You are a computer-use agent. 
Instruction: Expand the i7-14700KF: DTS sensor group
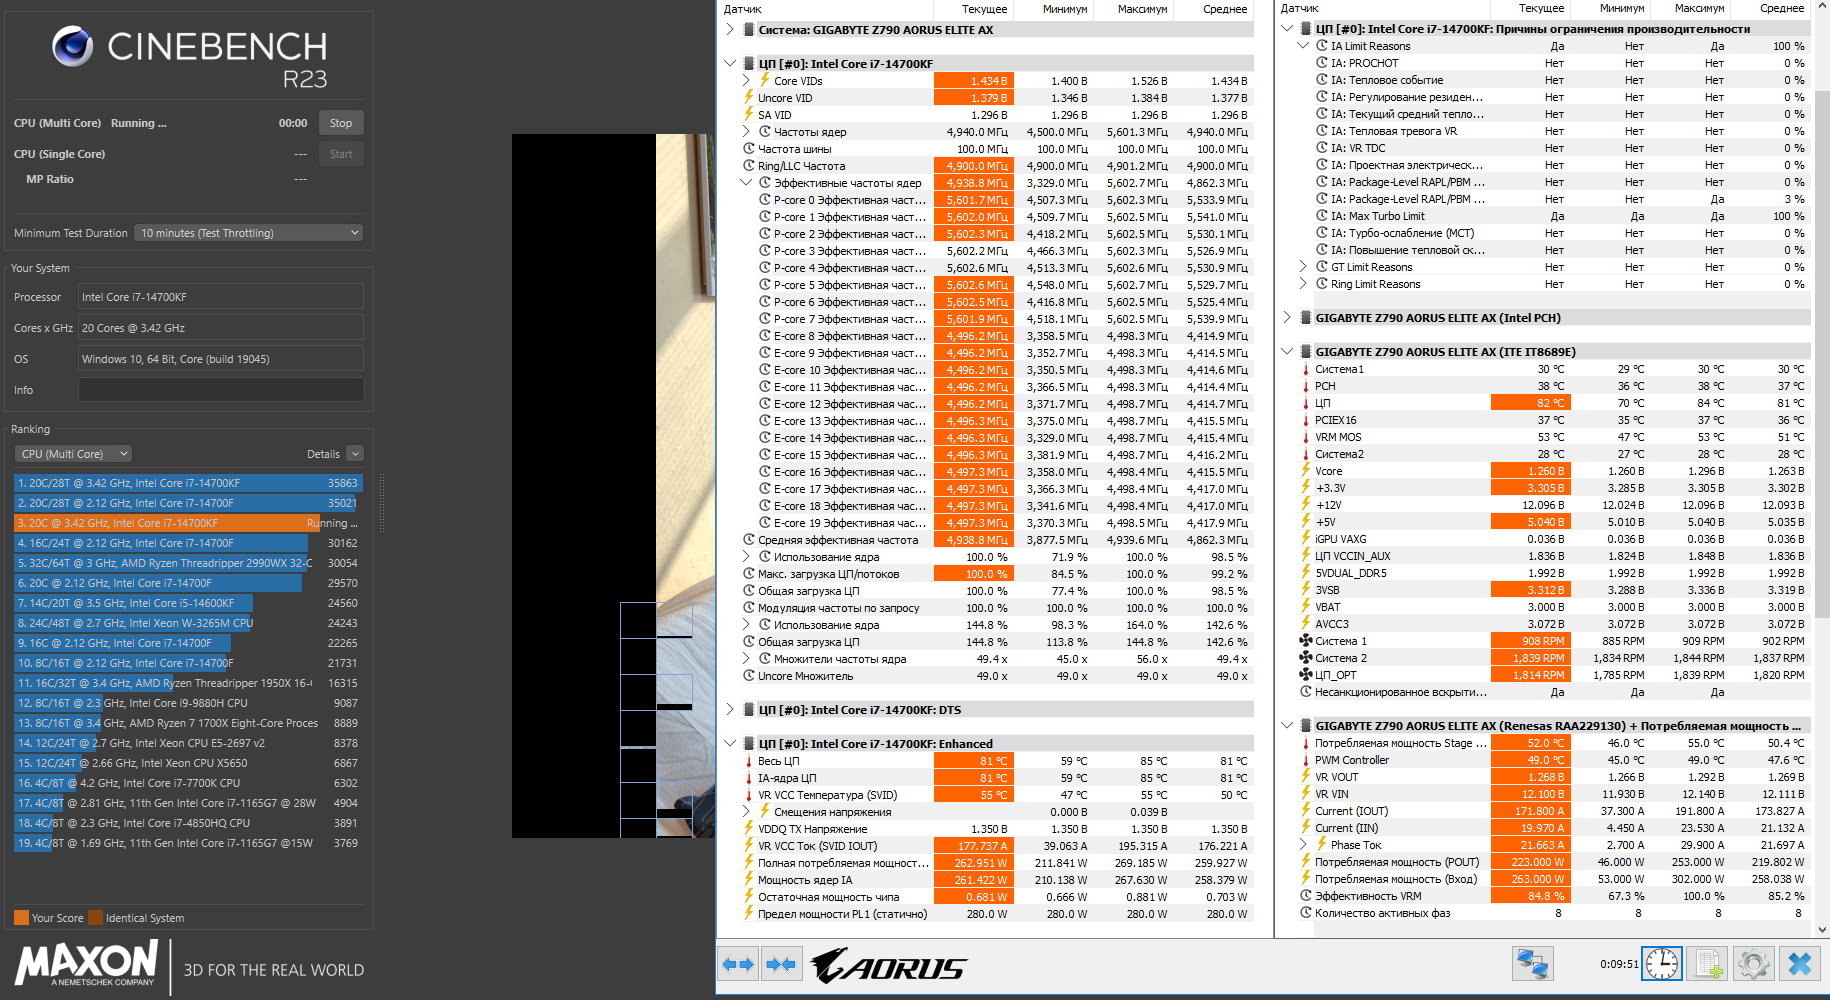pos(731,710)
